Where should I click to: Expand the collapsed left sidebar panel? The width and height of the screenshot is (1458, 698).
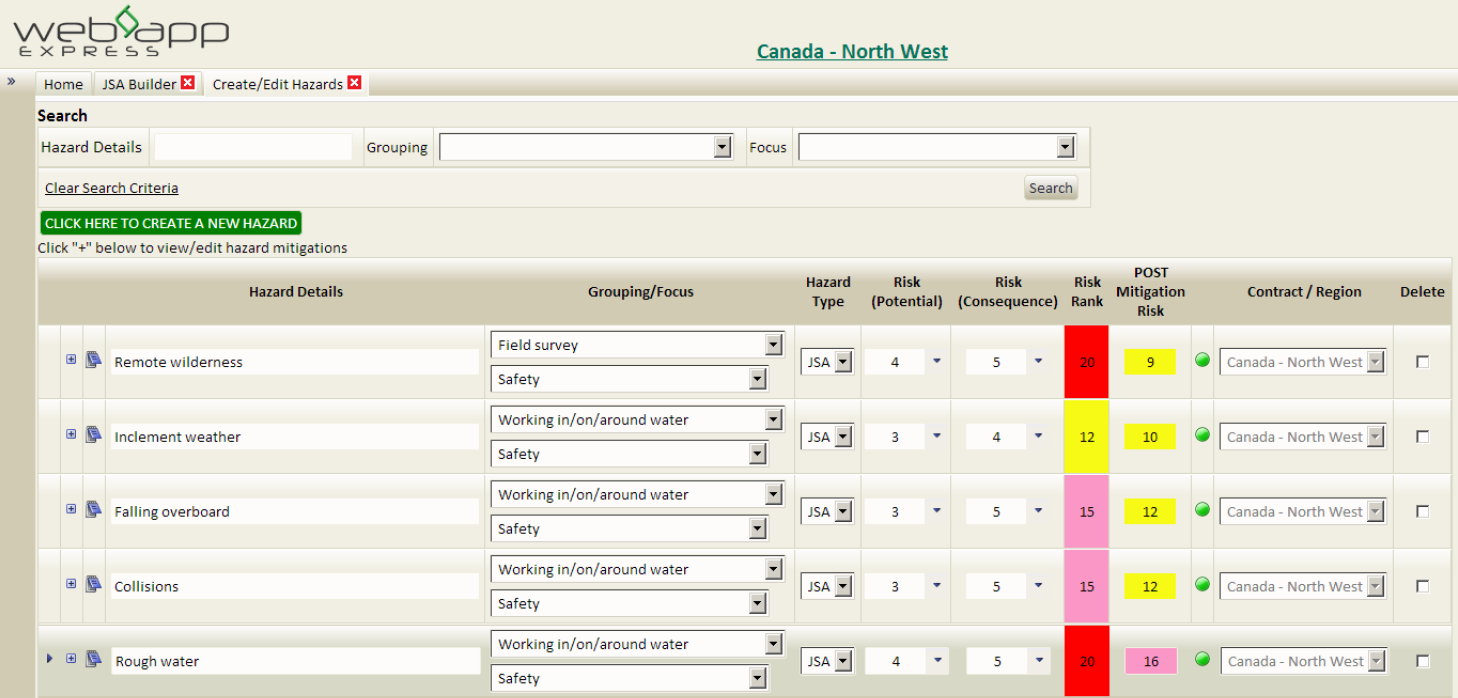point(11,81)
